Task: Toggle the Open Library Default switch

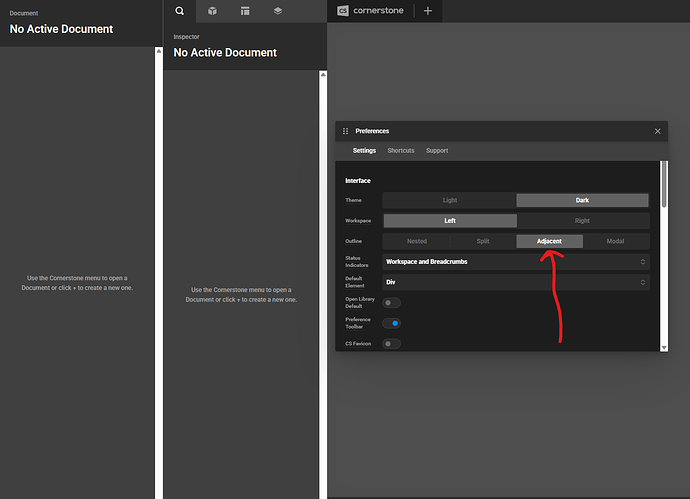Action: coord(391,302)
